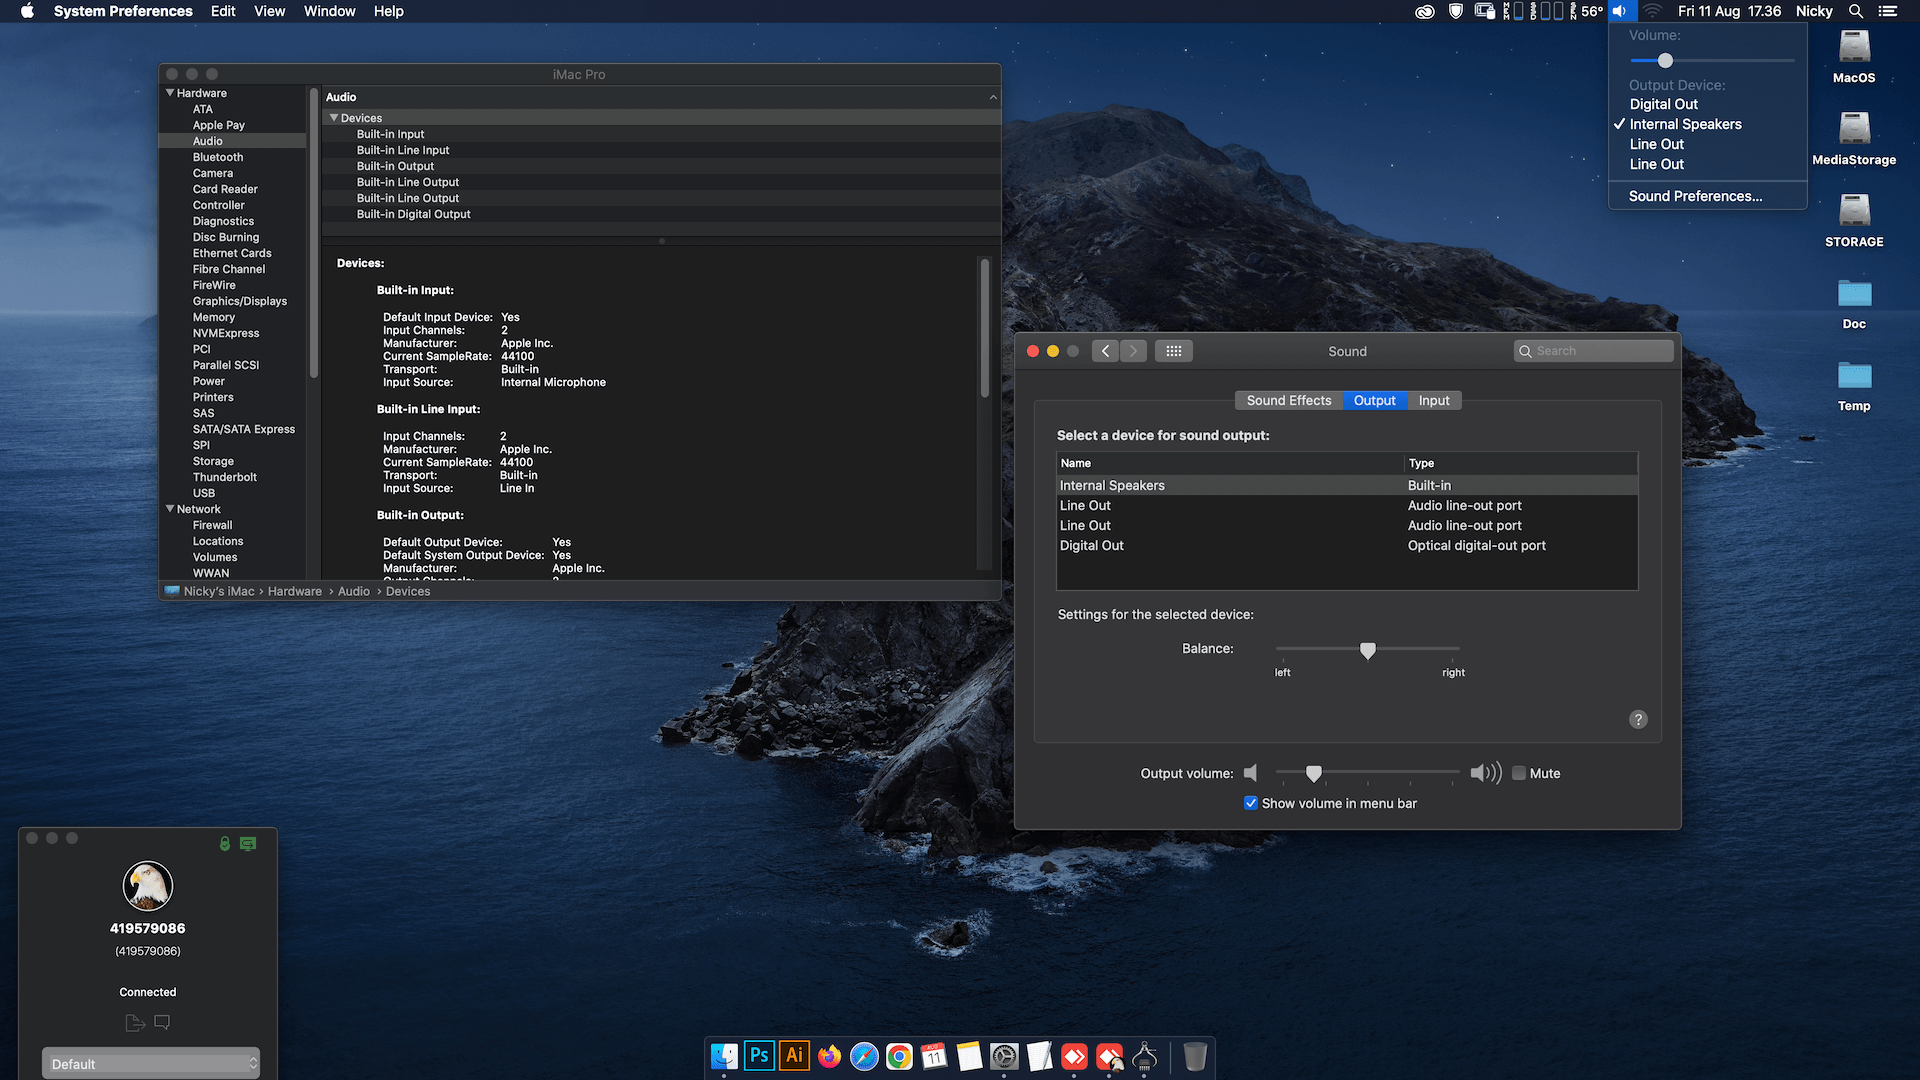Screen dimensions: 1920x1080
Task: Open the Default dropdown in the remote window
Action: (x=150, y=1063)
